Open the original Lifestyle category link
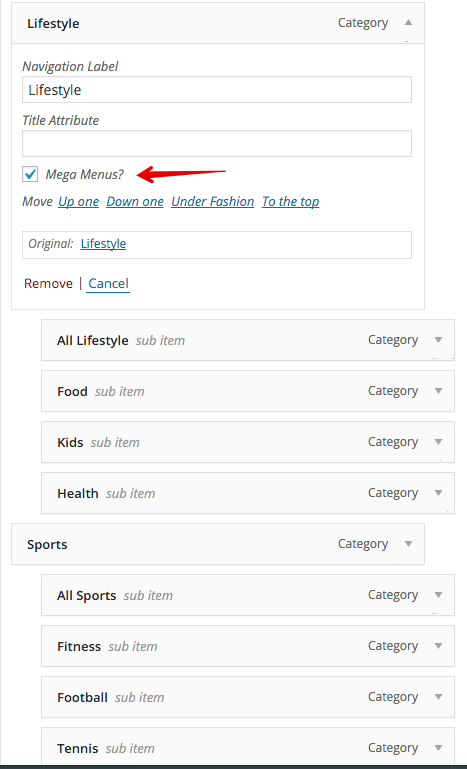467x769 pixels. 104,244
